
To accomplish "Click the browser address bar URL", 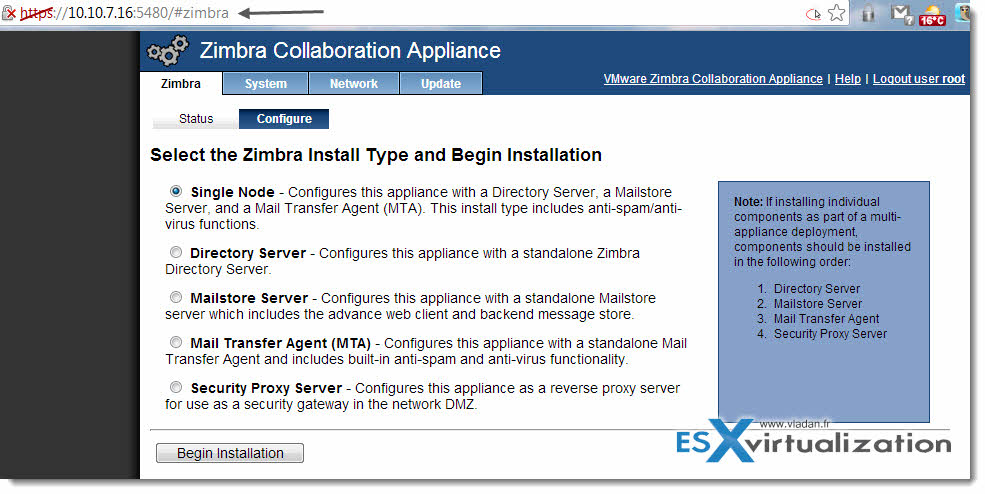I will 124,13.
